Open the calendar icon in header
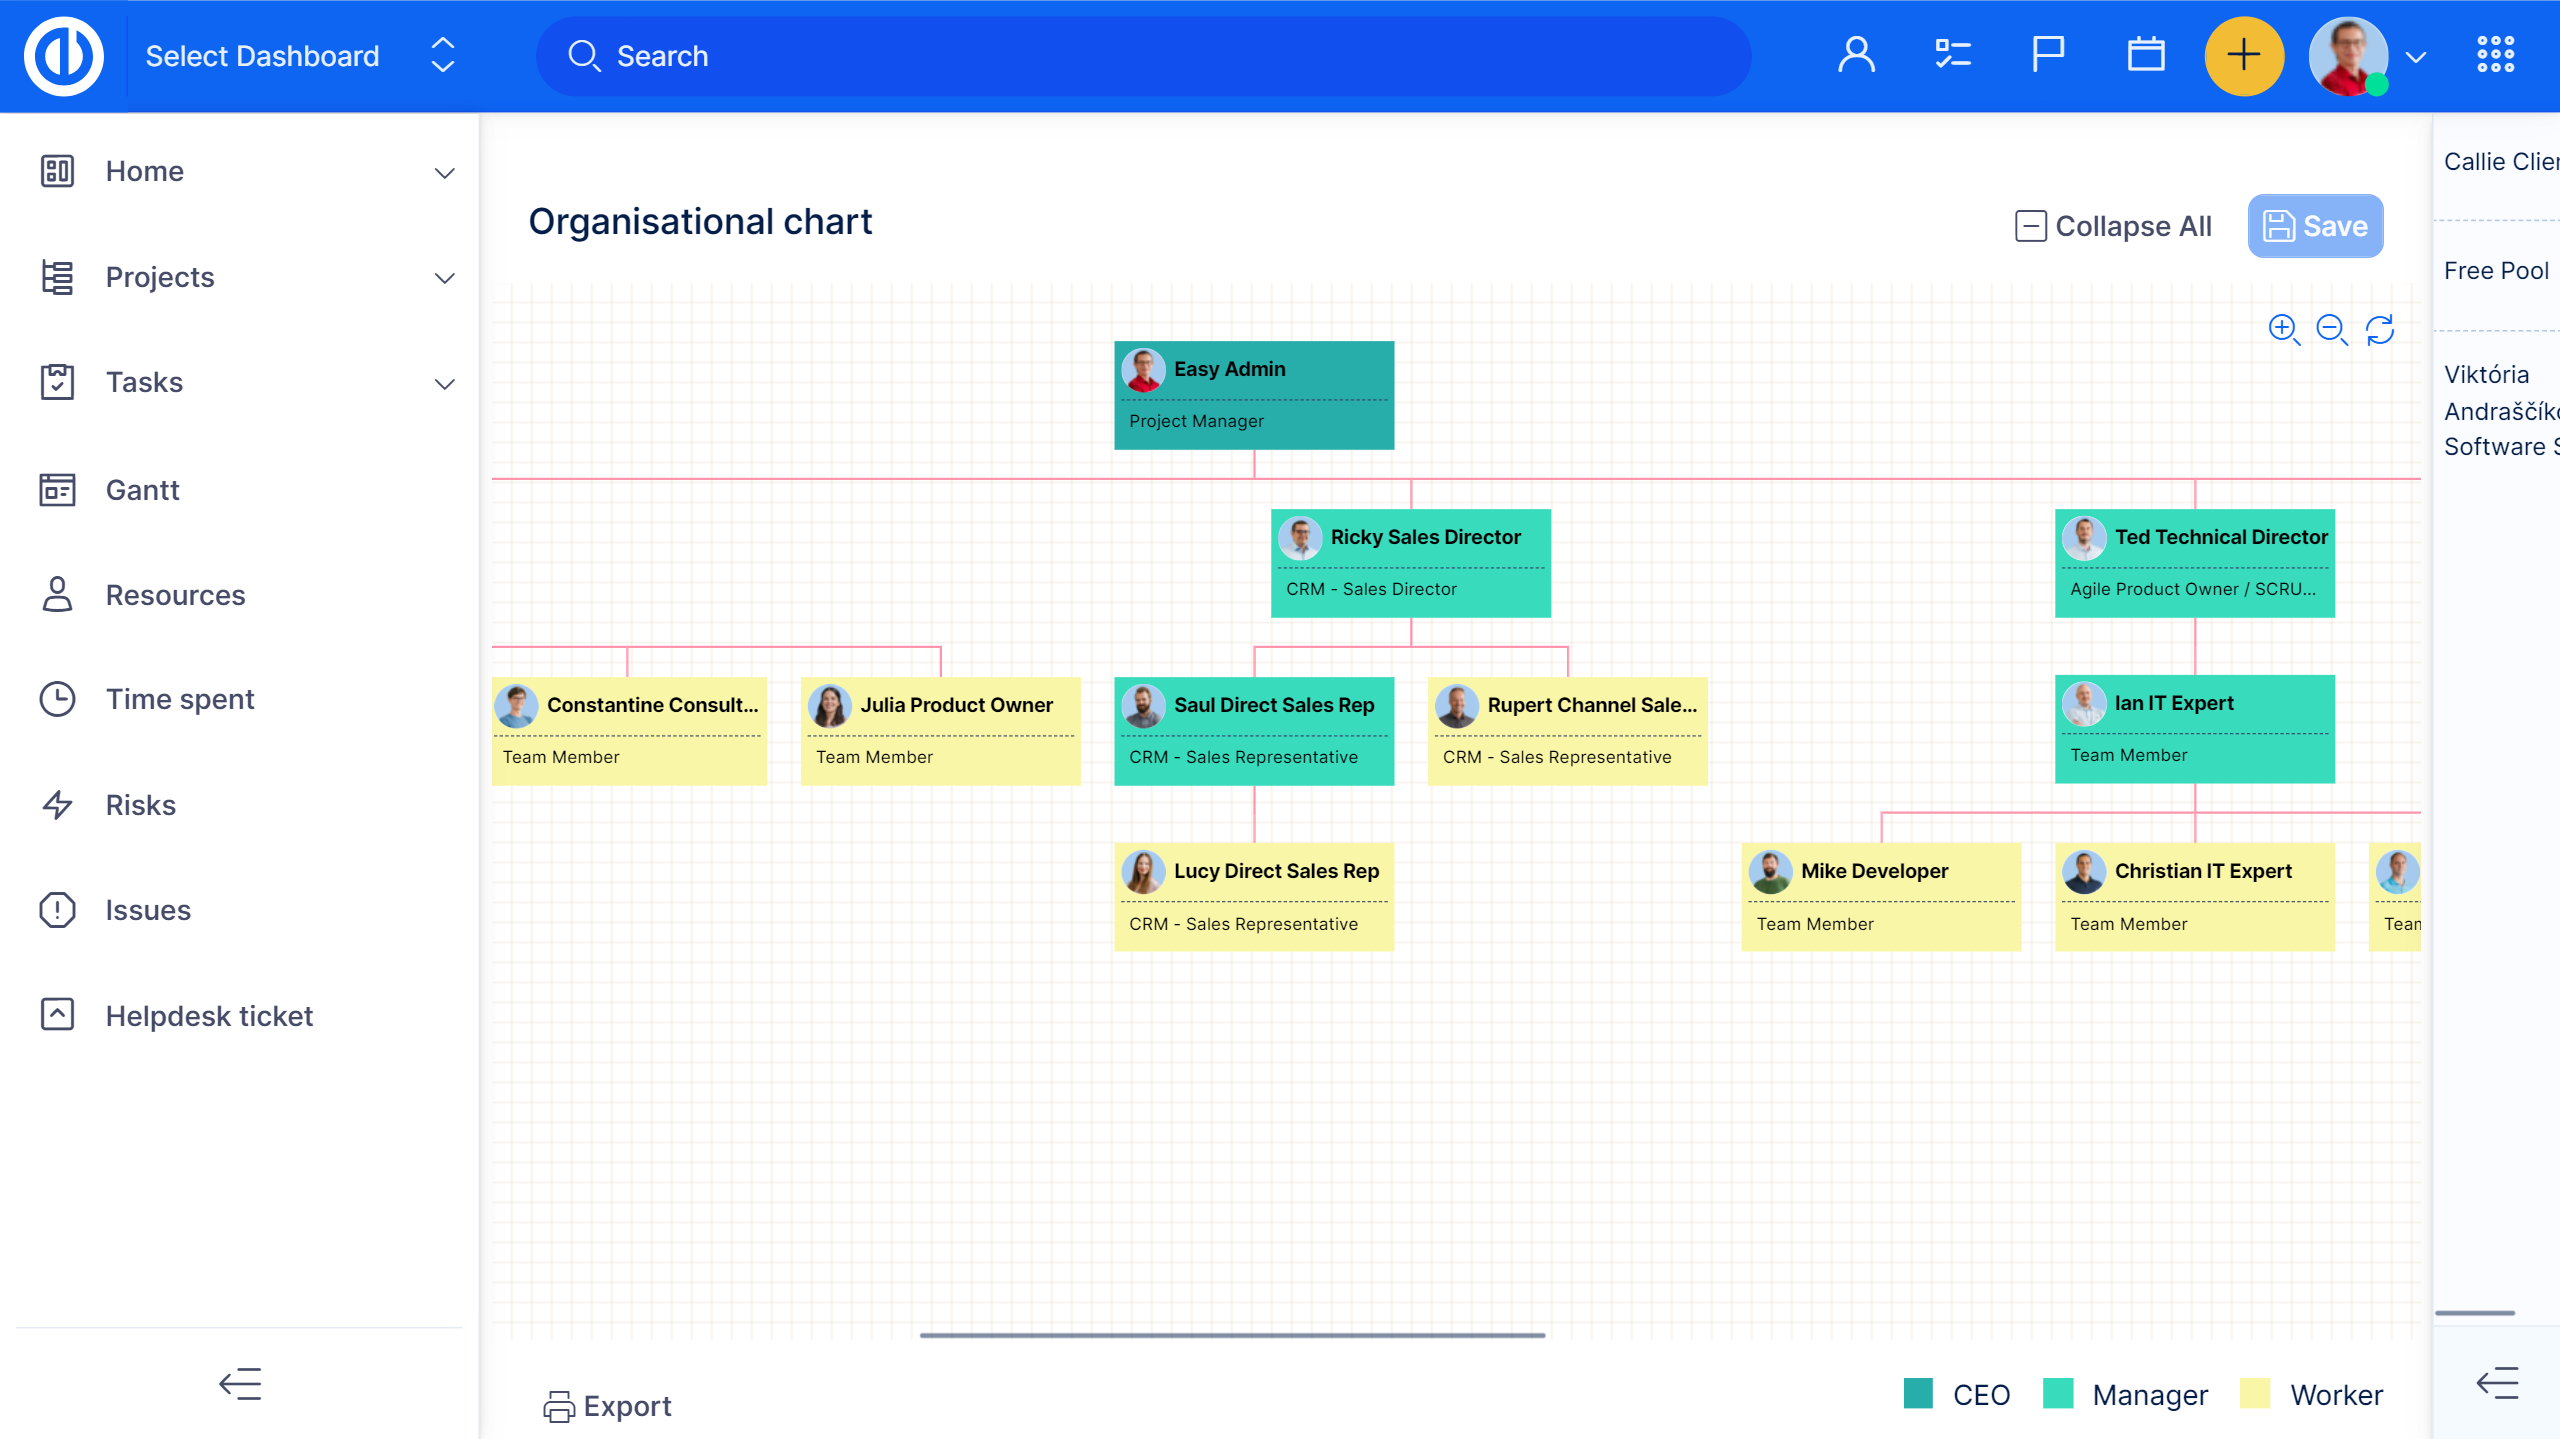The height and width of the screenshot is (1439, 2560). (2145, 55)
